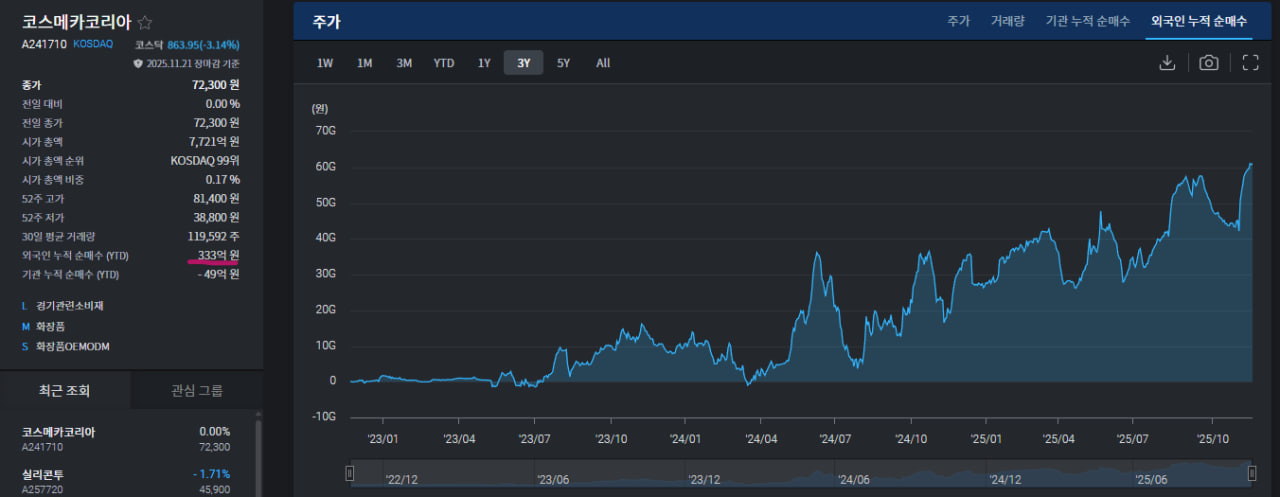The height and width of the screenshot is (497, 1280).
Task: Click the recent list vertical scrollbar
Action: [258, 455]
